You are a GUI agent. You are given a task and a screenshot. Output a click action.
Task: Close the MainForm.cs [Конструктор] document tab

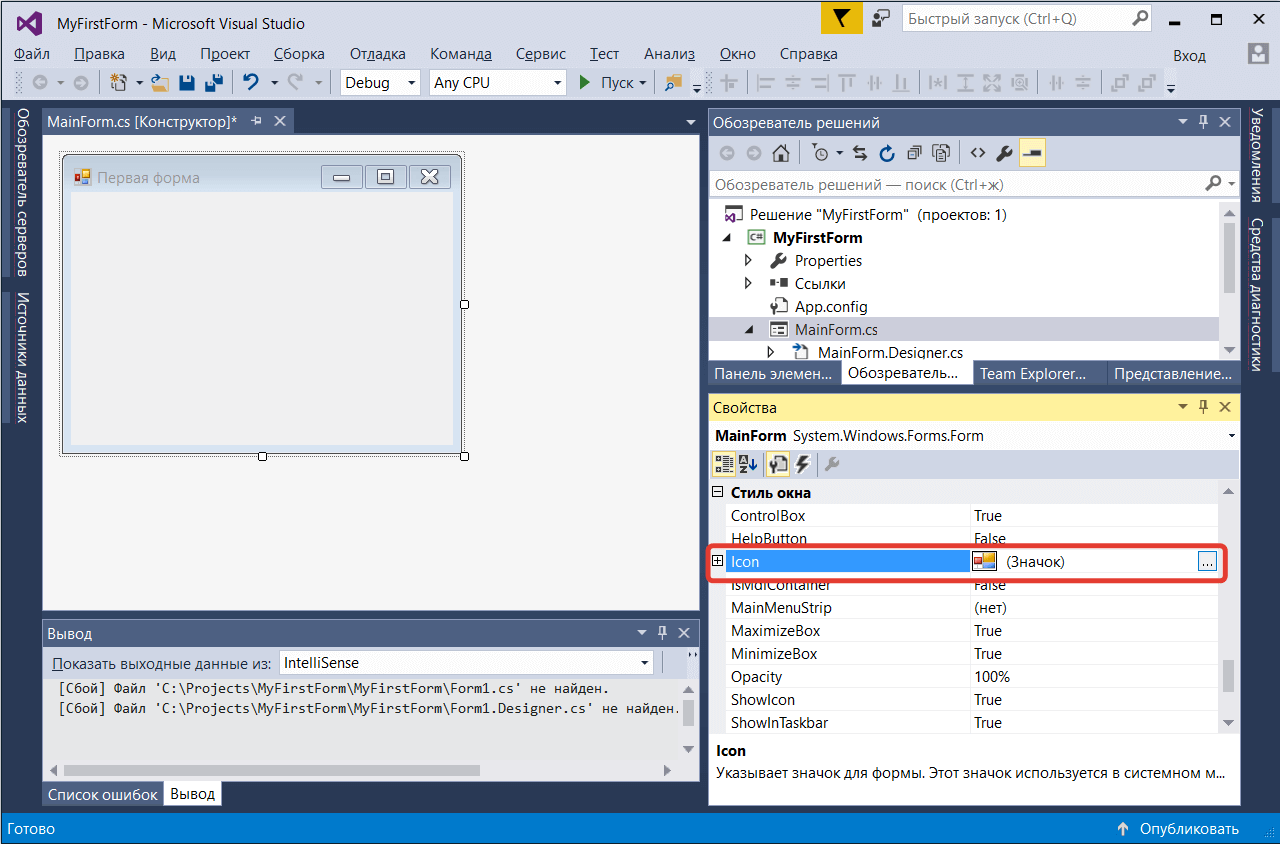(280, 121)
